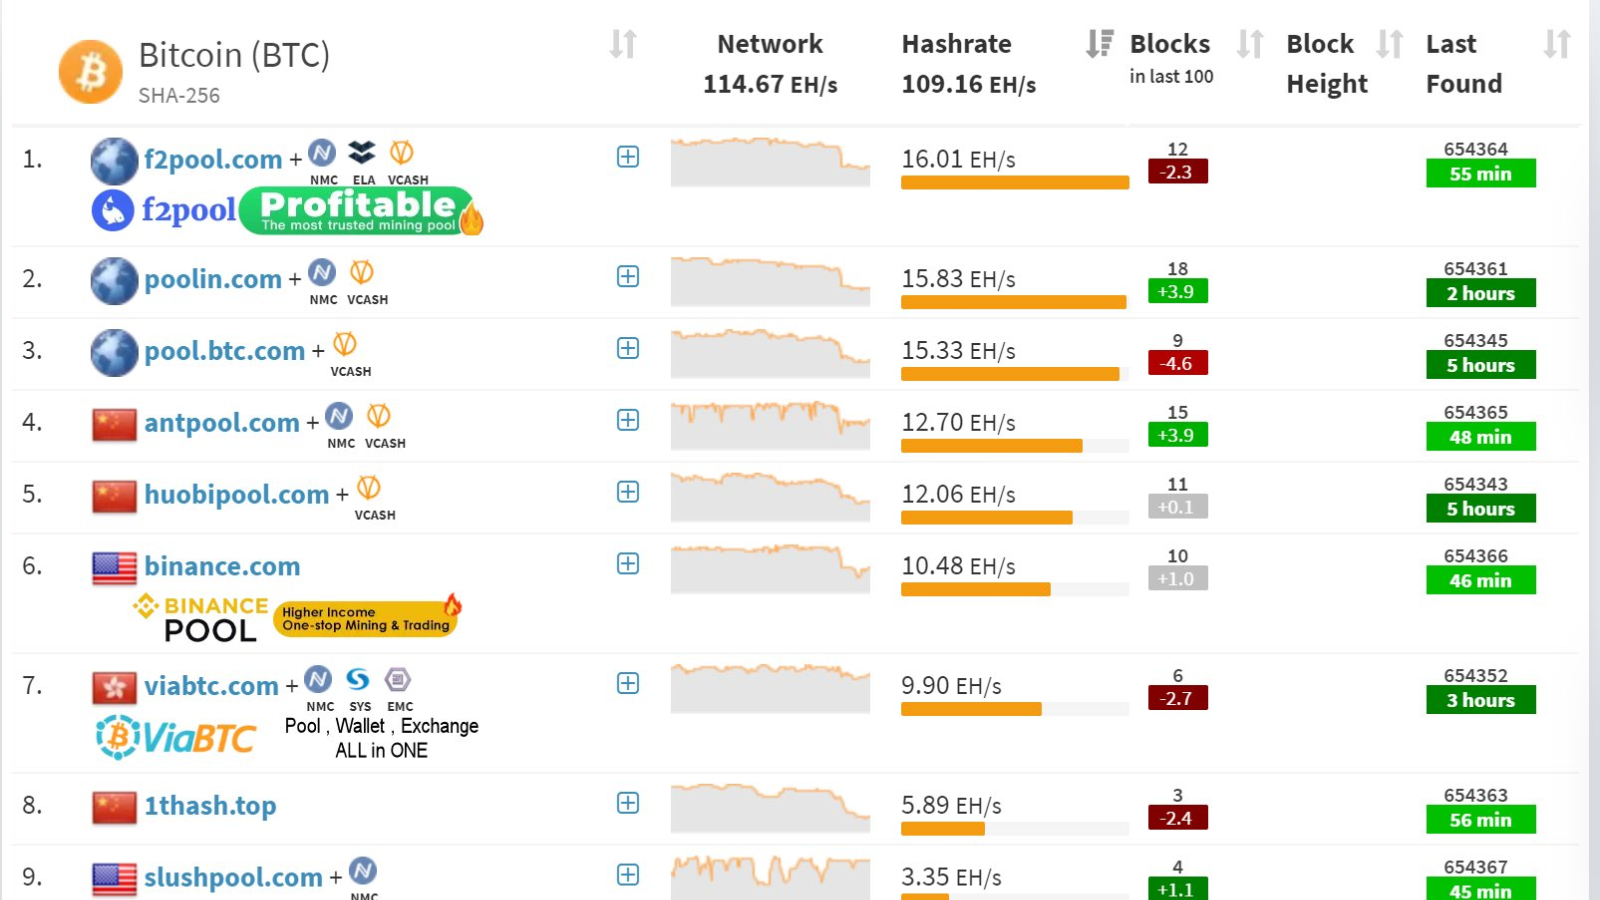Image resolution: width=1600 pixels, height=900 pixels.
Task: Sort by the Hashrate column arrows
Action: (x=1099, y=44)
